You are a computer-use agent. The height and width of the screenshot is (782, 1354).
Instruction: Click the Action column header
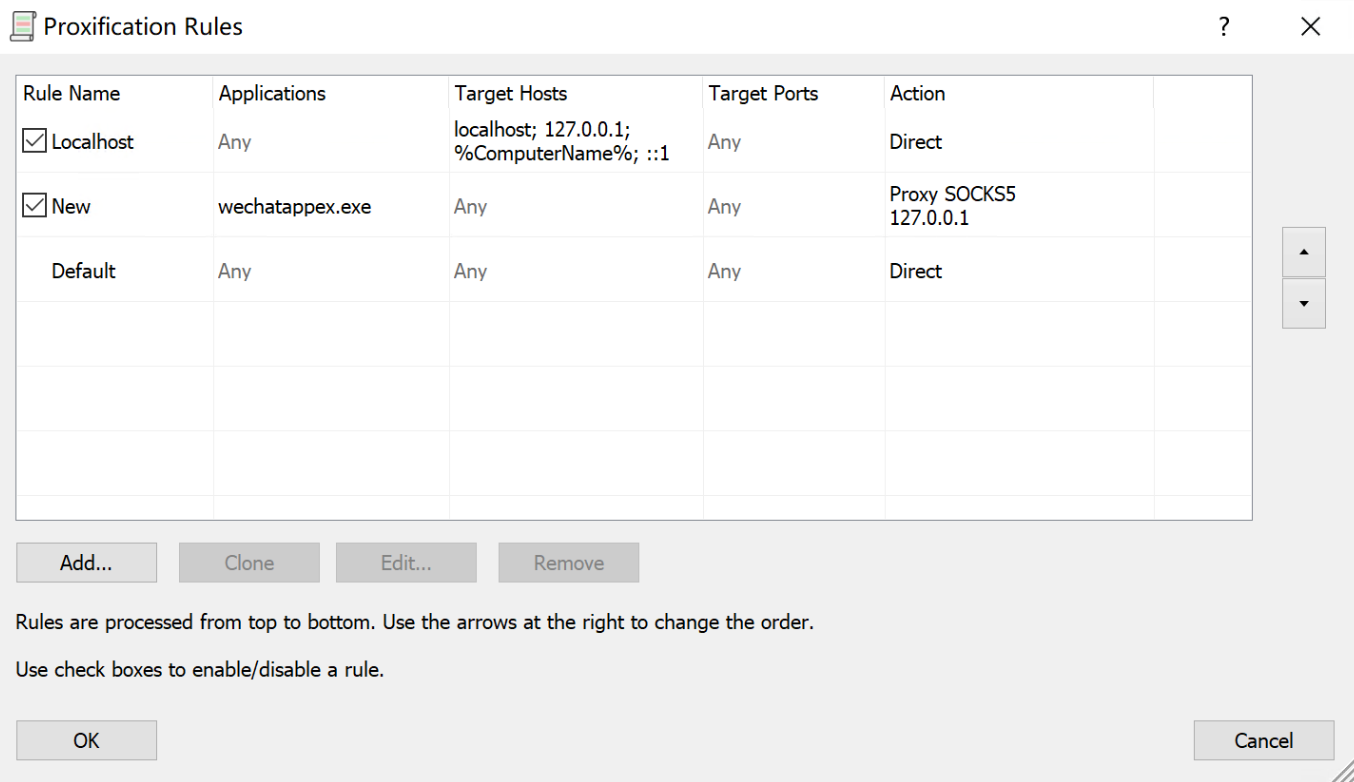coord(917,93)
